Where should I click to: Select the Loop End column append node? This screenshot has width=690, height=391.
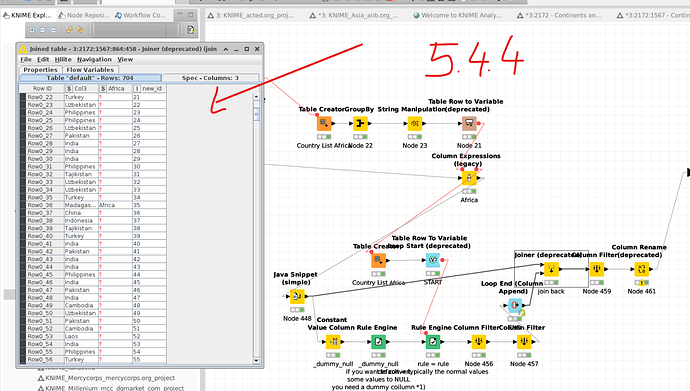(514, 305)
